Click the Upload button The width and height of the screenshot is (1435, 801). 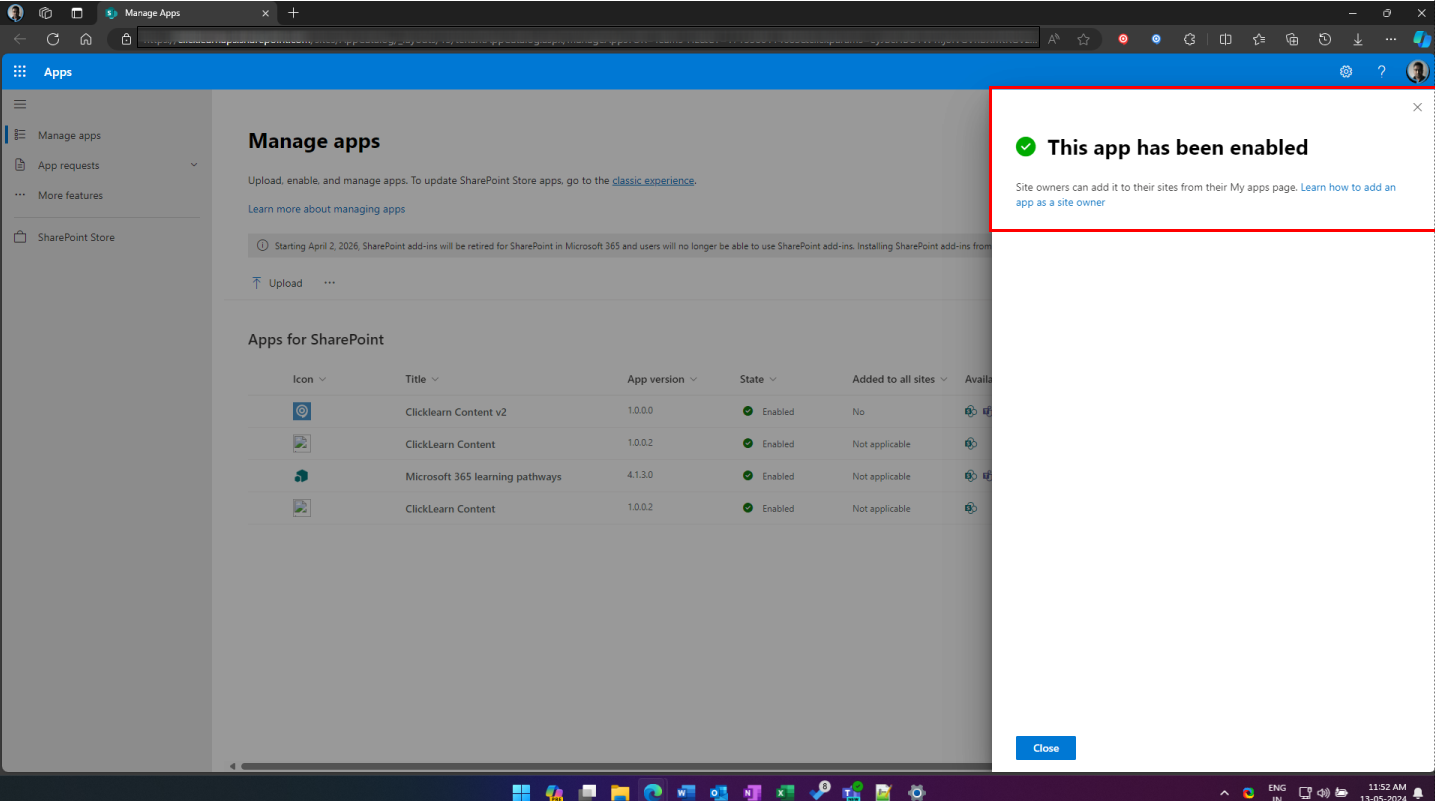pos(277,283)
